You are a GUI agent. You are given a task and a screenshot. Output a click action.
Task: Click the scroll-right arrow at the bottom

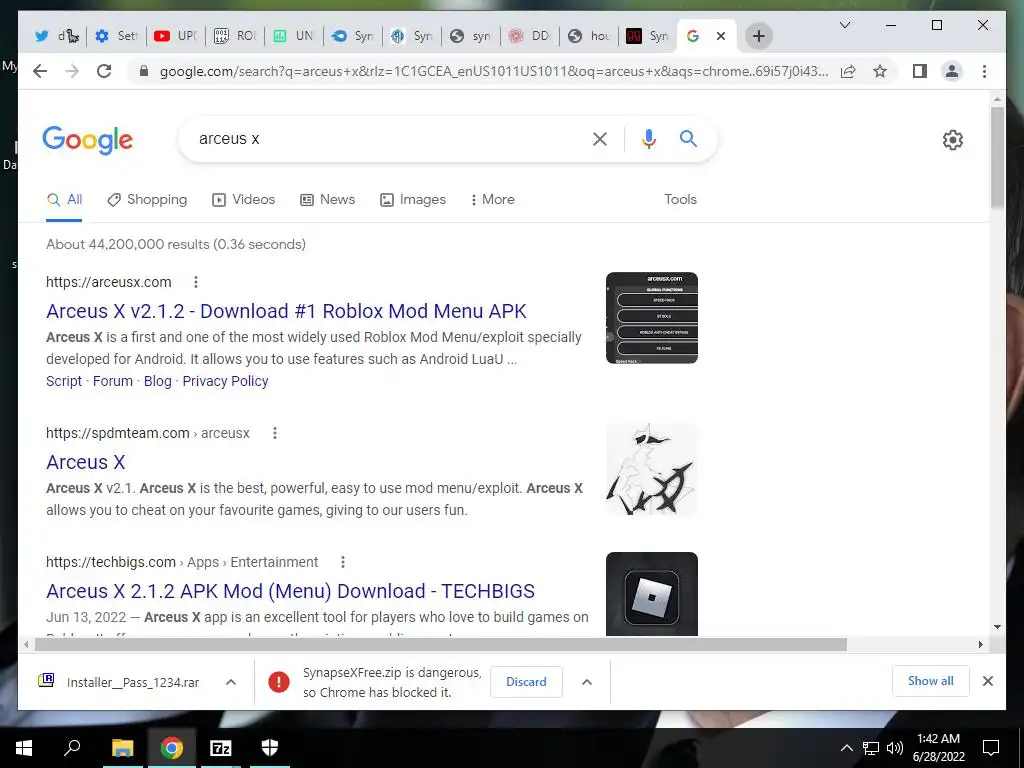[x=980, y=645]
